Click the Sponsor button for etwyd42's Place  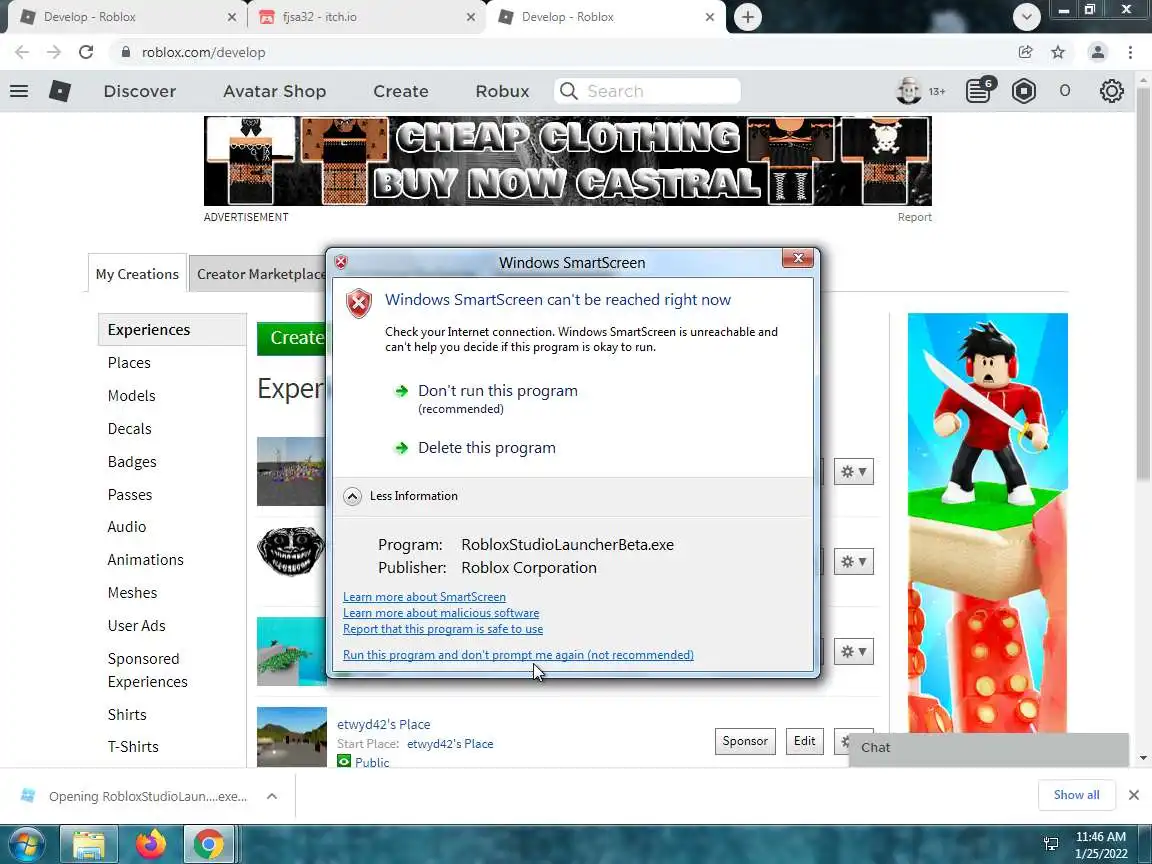click(745, 741)
